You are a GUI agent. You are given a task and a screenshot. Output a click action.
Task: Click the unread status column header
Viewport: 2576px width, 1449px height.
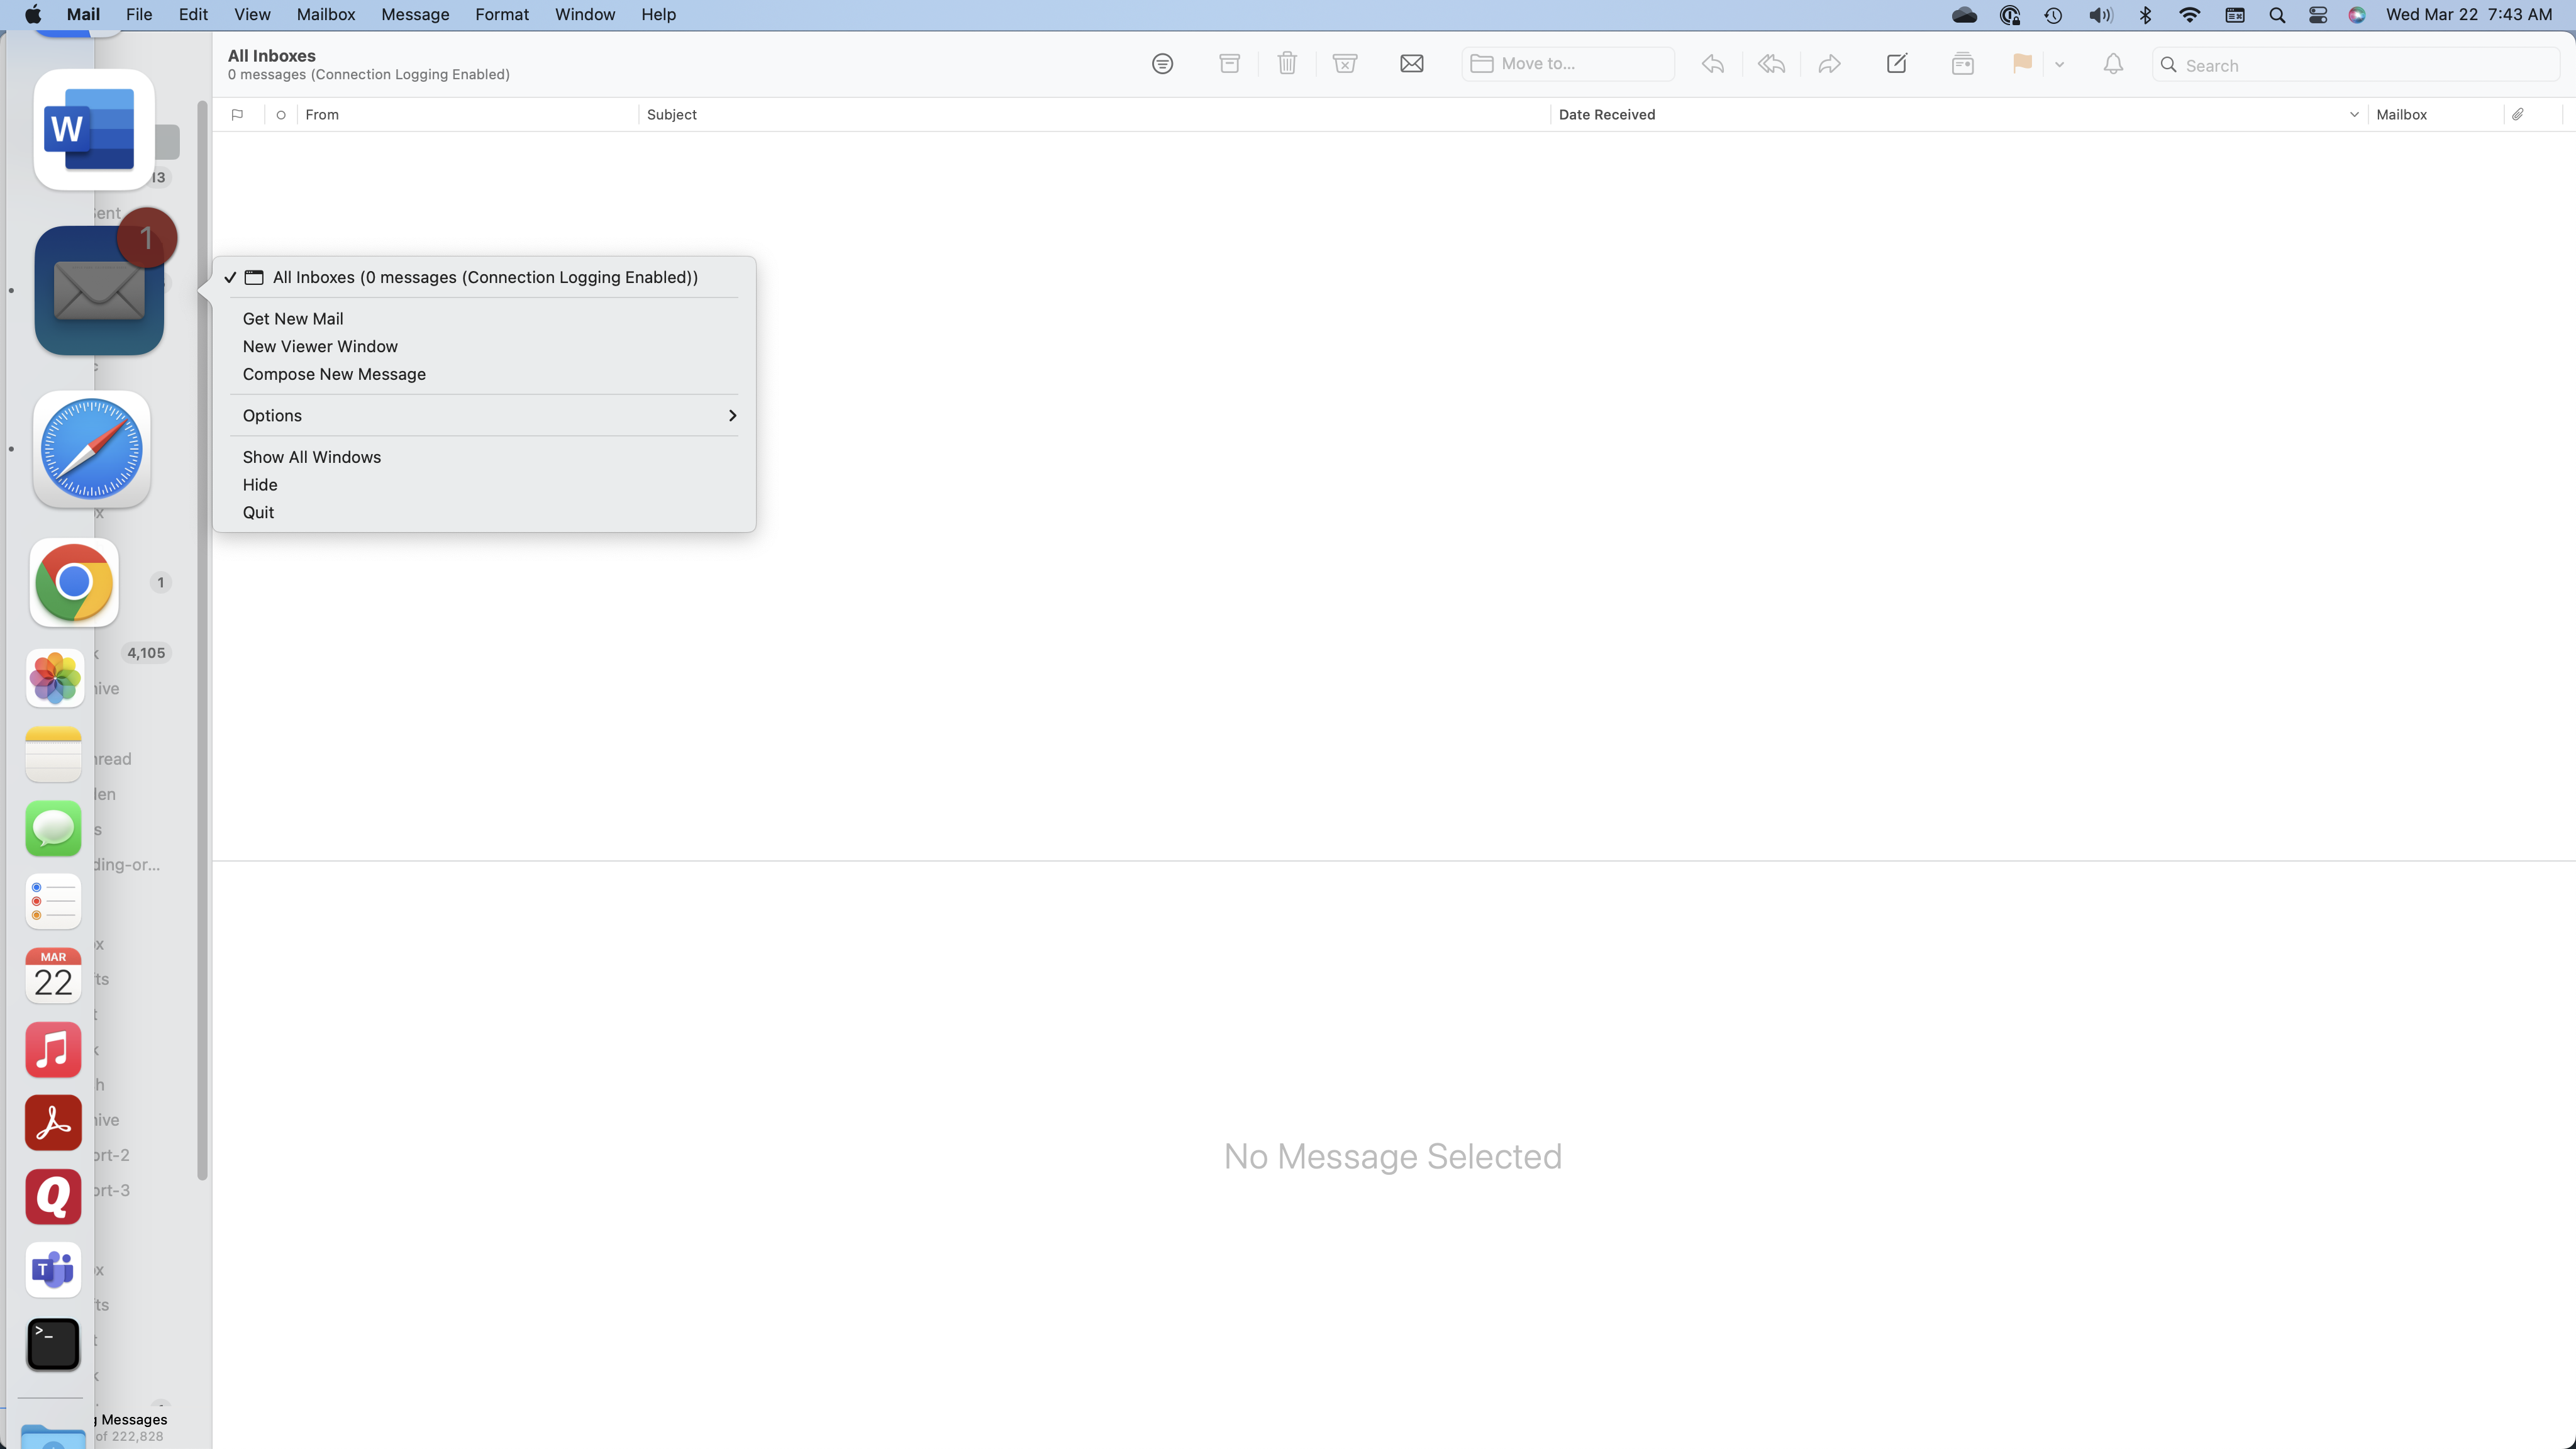pyautogui.click(x=281, y=115)
